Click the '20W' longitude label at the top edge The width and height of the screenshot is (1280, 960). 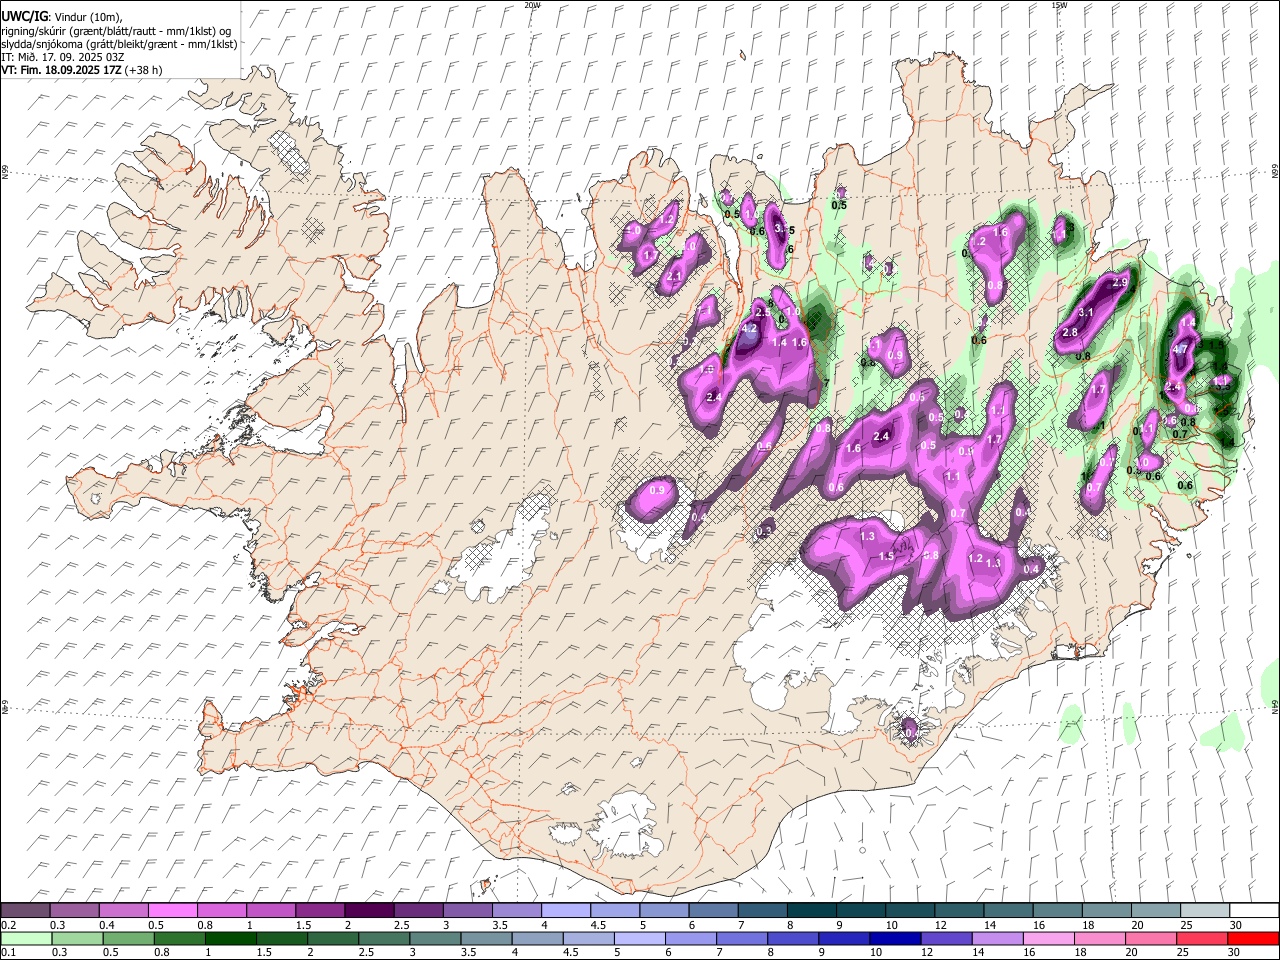(x=532, y=5)
